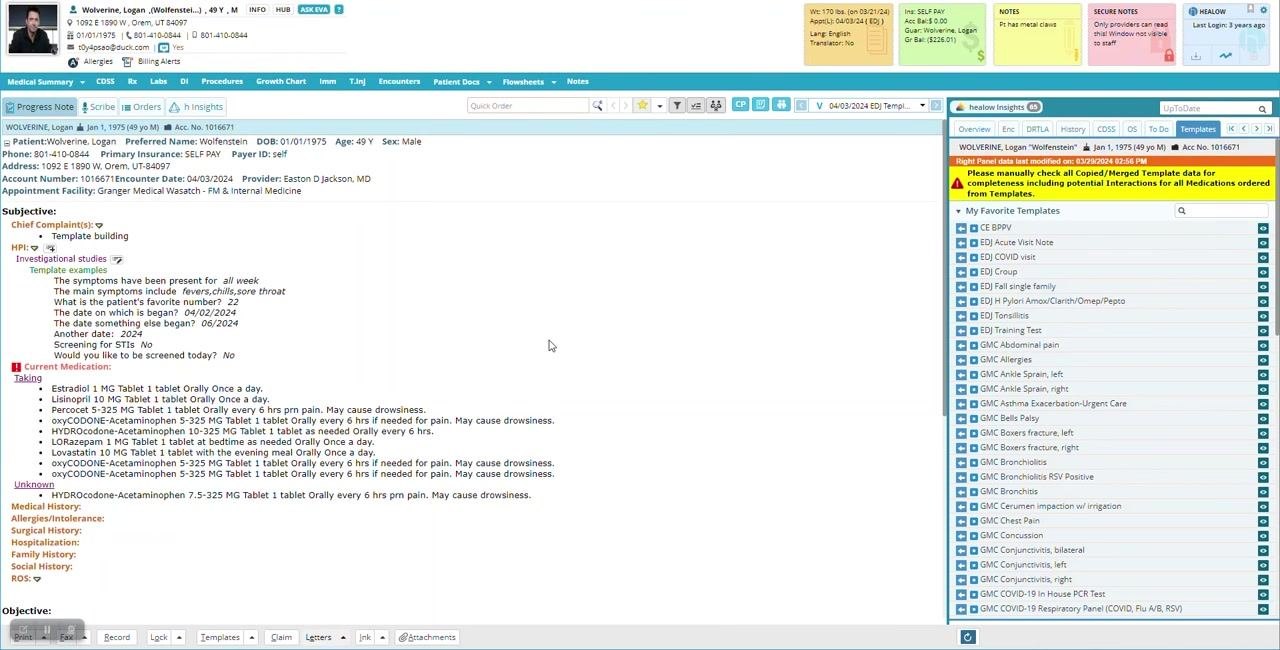Click the lock icon in Secure Notes card

tap(1168, 56)
